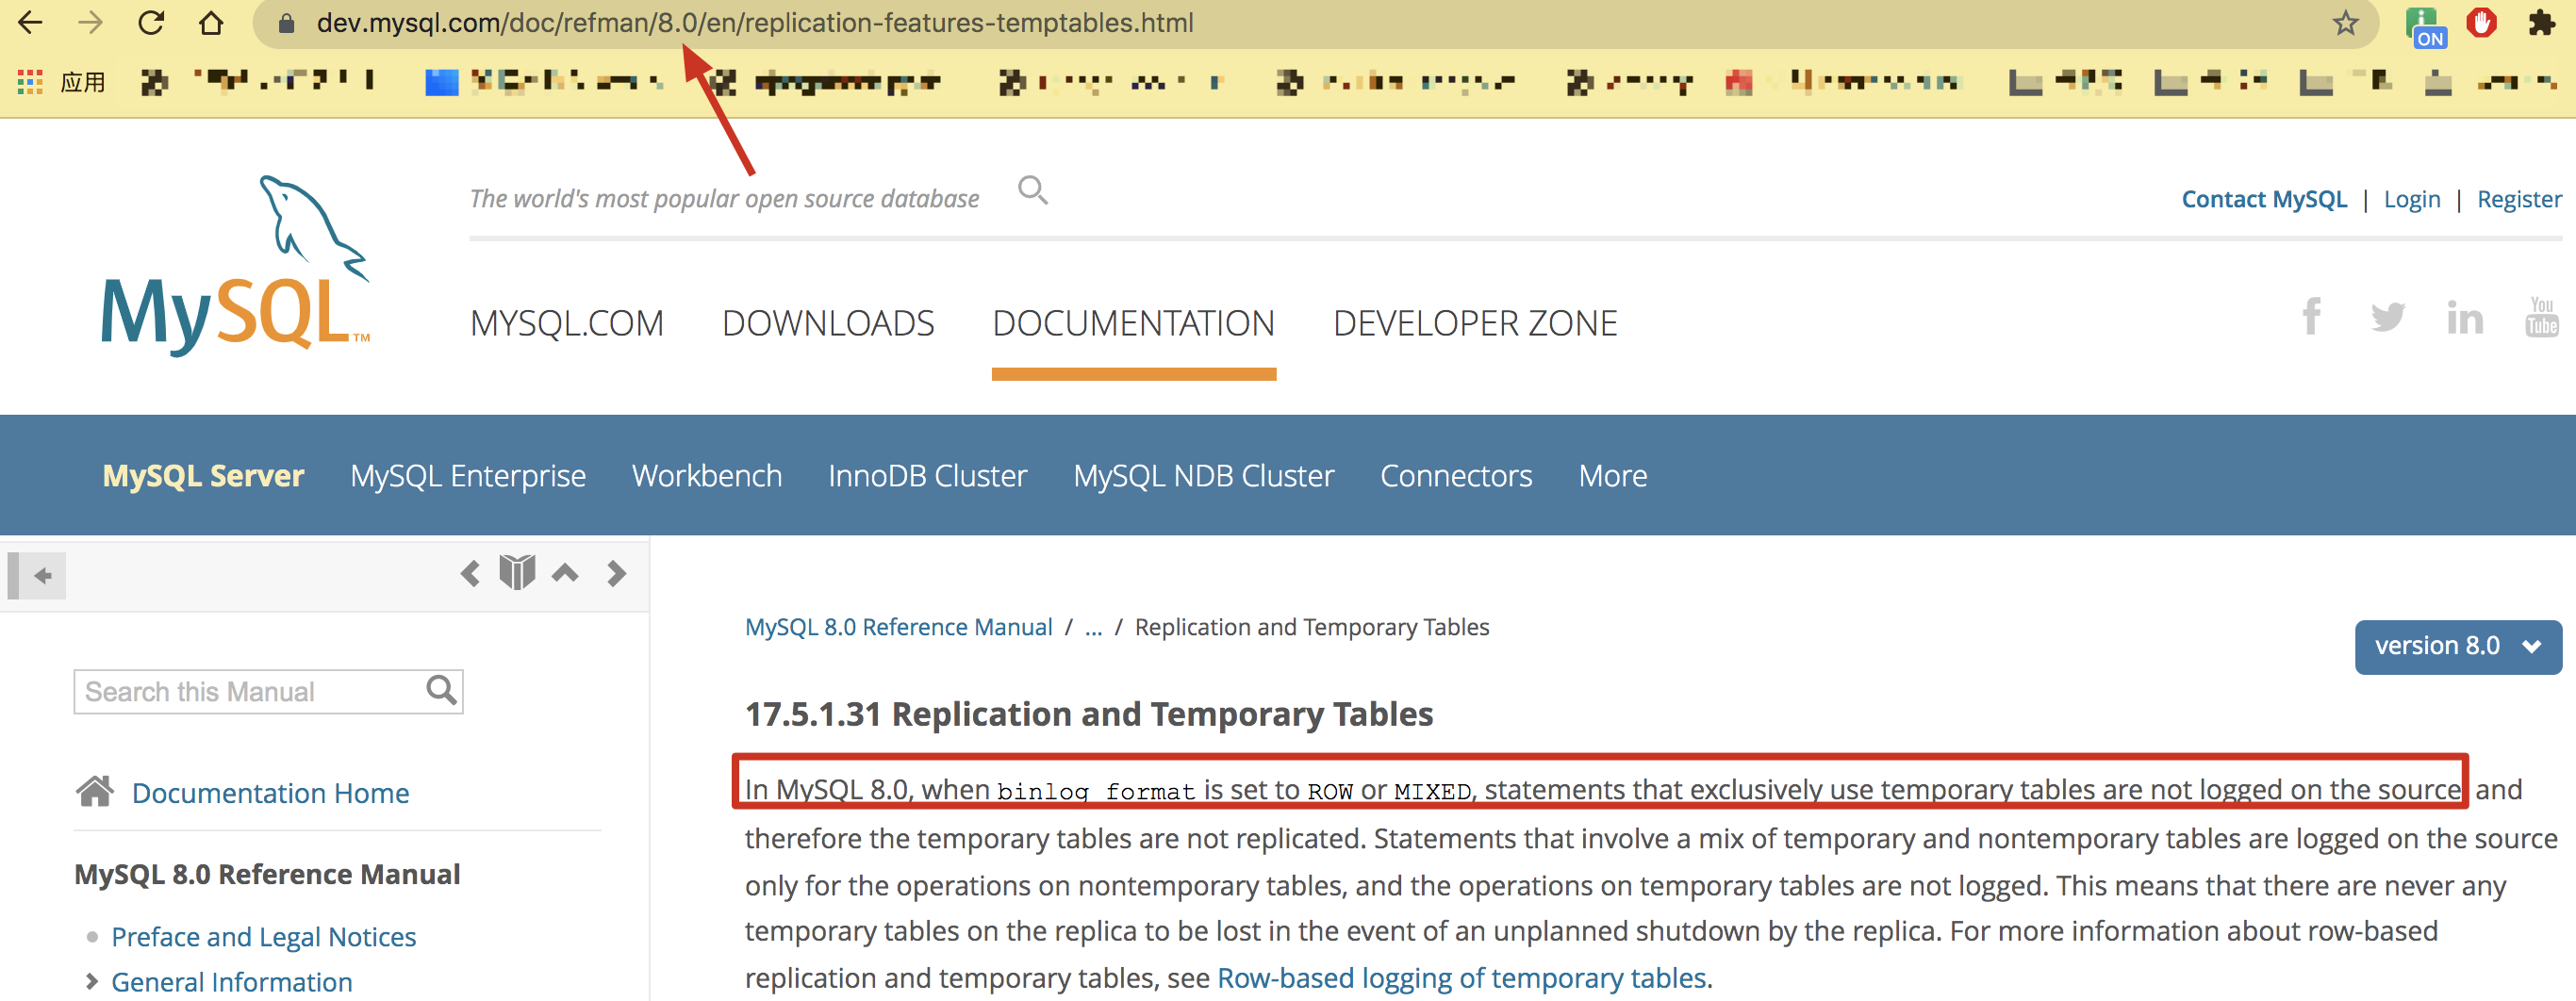
Task: Open the red hand blocker extension
Action: click(2482, 22)
